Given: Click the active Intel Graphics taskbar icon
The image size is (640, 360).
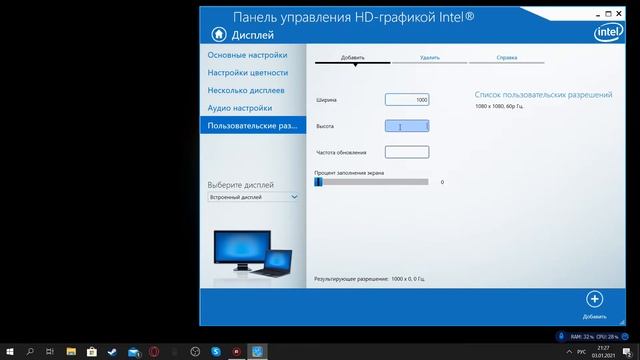Looking at the screenshot, I should [257, 351].
